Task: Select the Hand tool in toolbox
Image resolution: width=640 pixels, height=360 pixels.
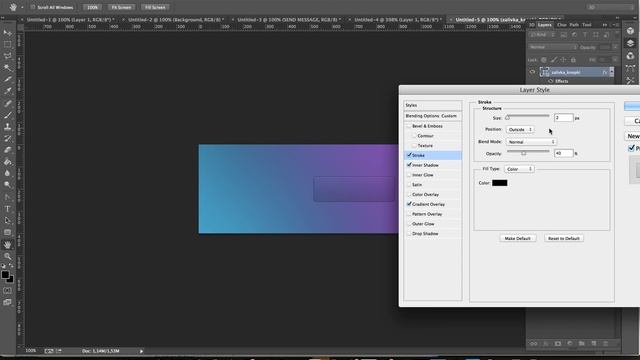Action: [x=7, y=244]
